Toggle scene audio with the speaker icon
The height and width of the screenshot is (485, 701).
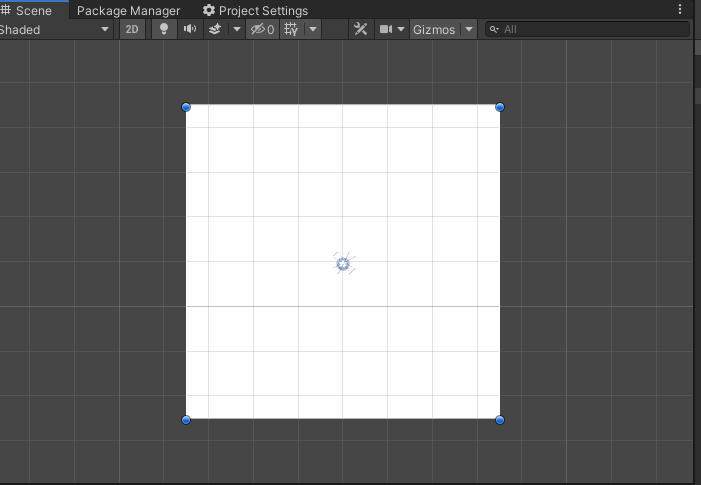[190, 30]
